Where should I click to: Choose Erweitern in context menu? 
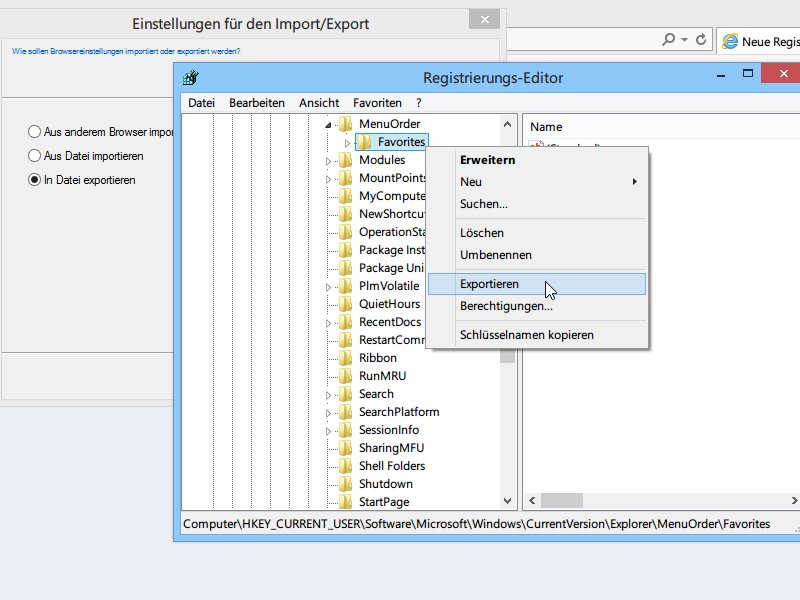[x=537, y=160]
